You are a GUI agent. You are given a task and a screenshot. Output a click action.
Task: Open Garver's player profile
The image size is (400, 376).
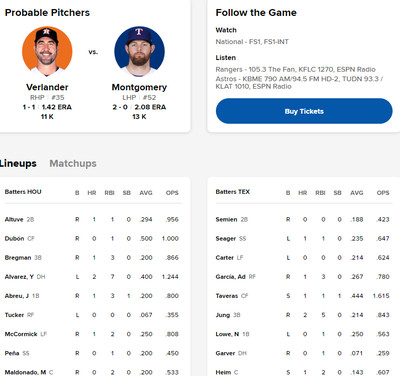(225, 353)
